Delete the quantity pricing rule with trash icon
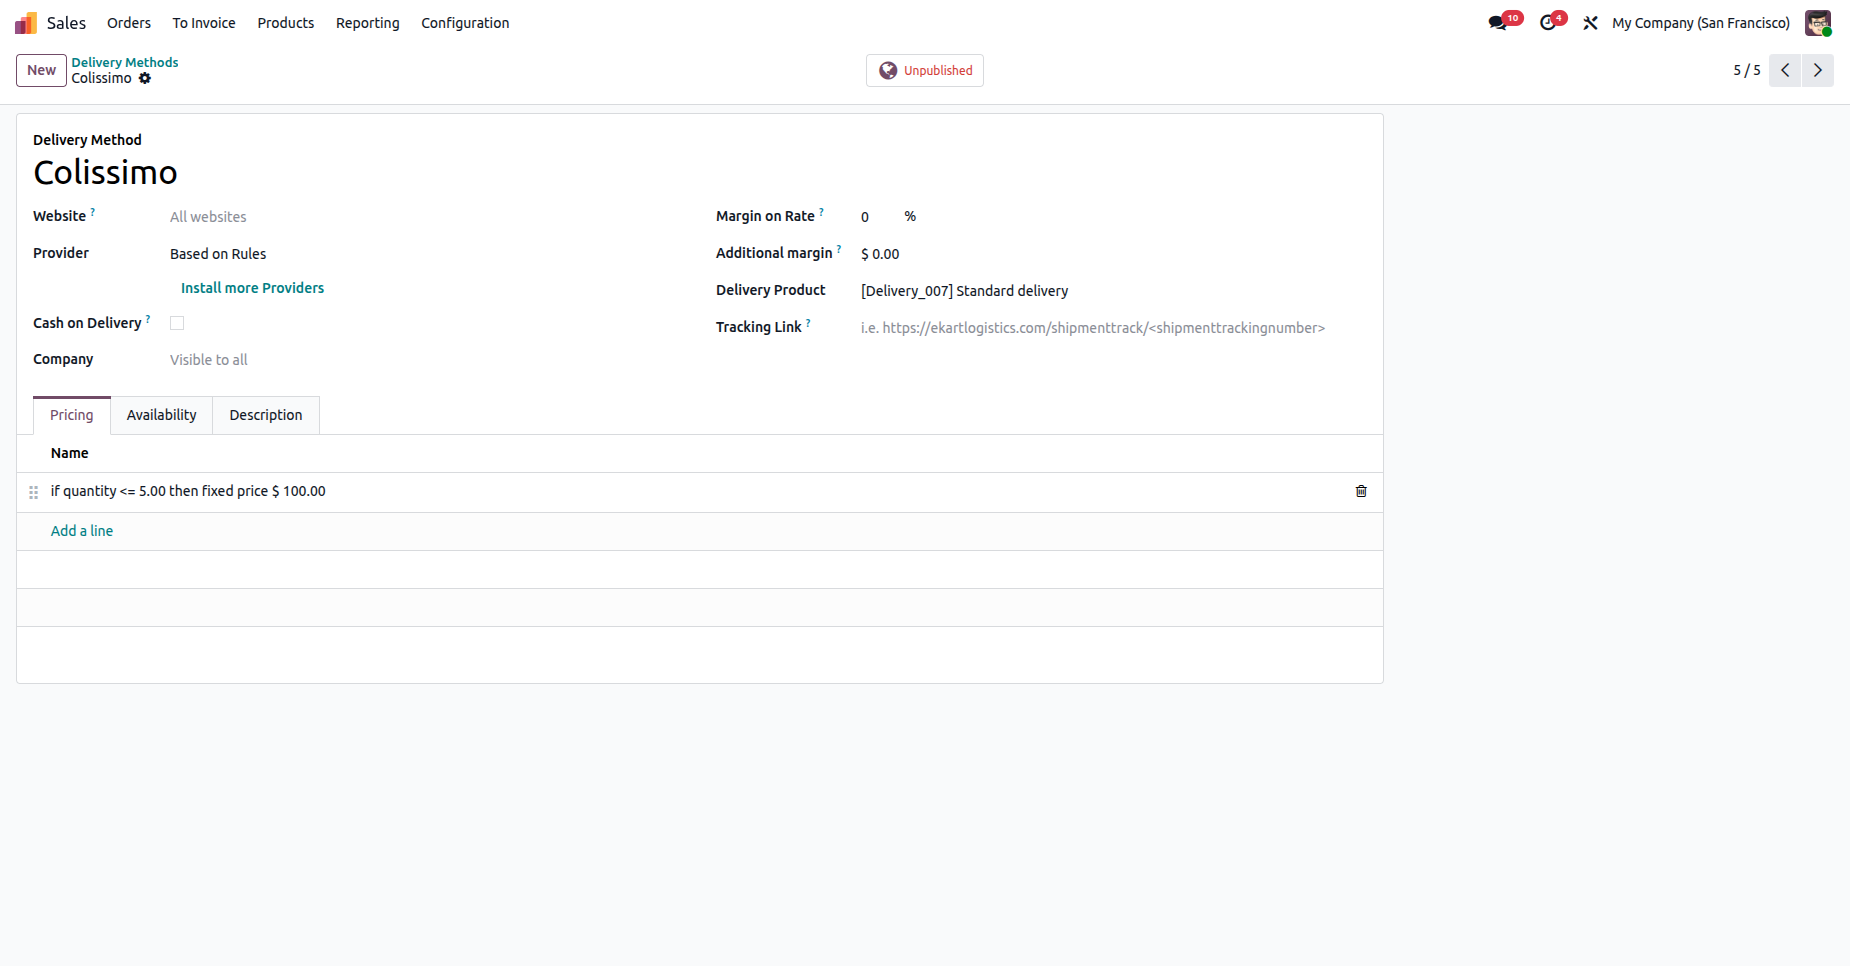The width and height of the screenshot is (1850, 966). pos(1361,491)
